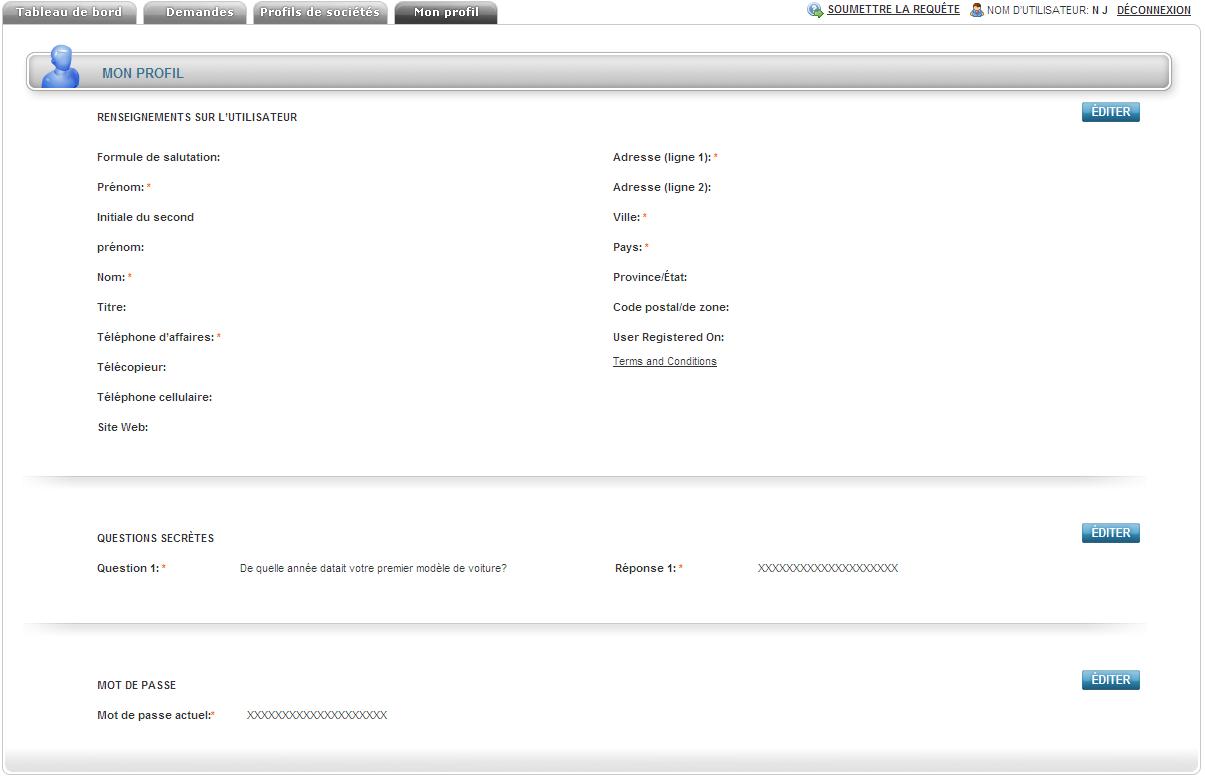Click the 'Adresse (ligne 2):' label
Viewport: 1205px width, 779px height.
click(x=662, y=187)
